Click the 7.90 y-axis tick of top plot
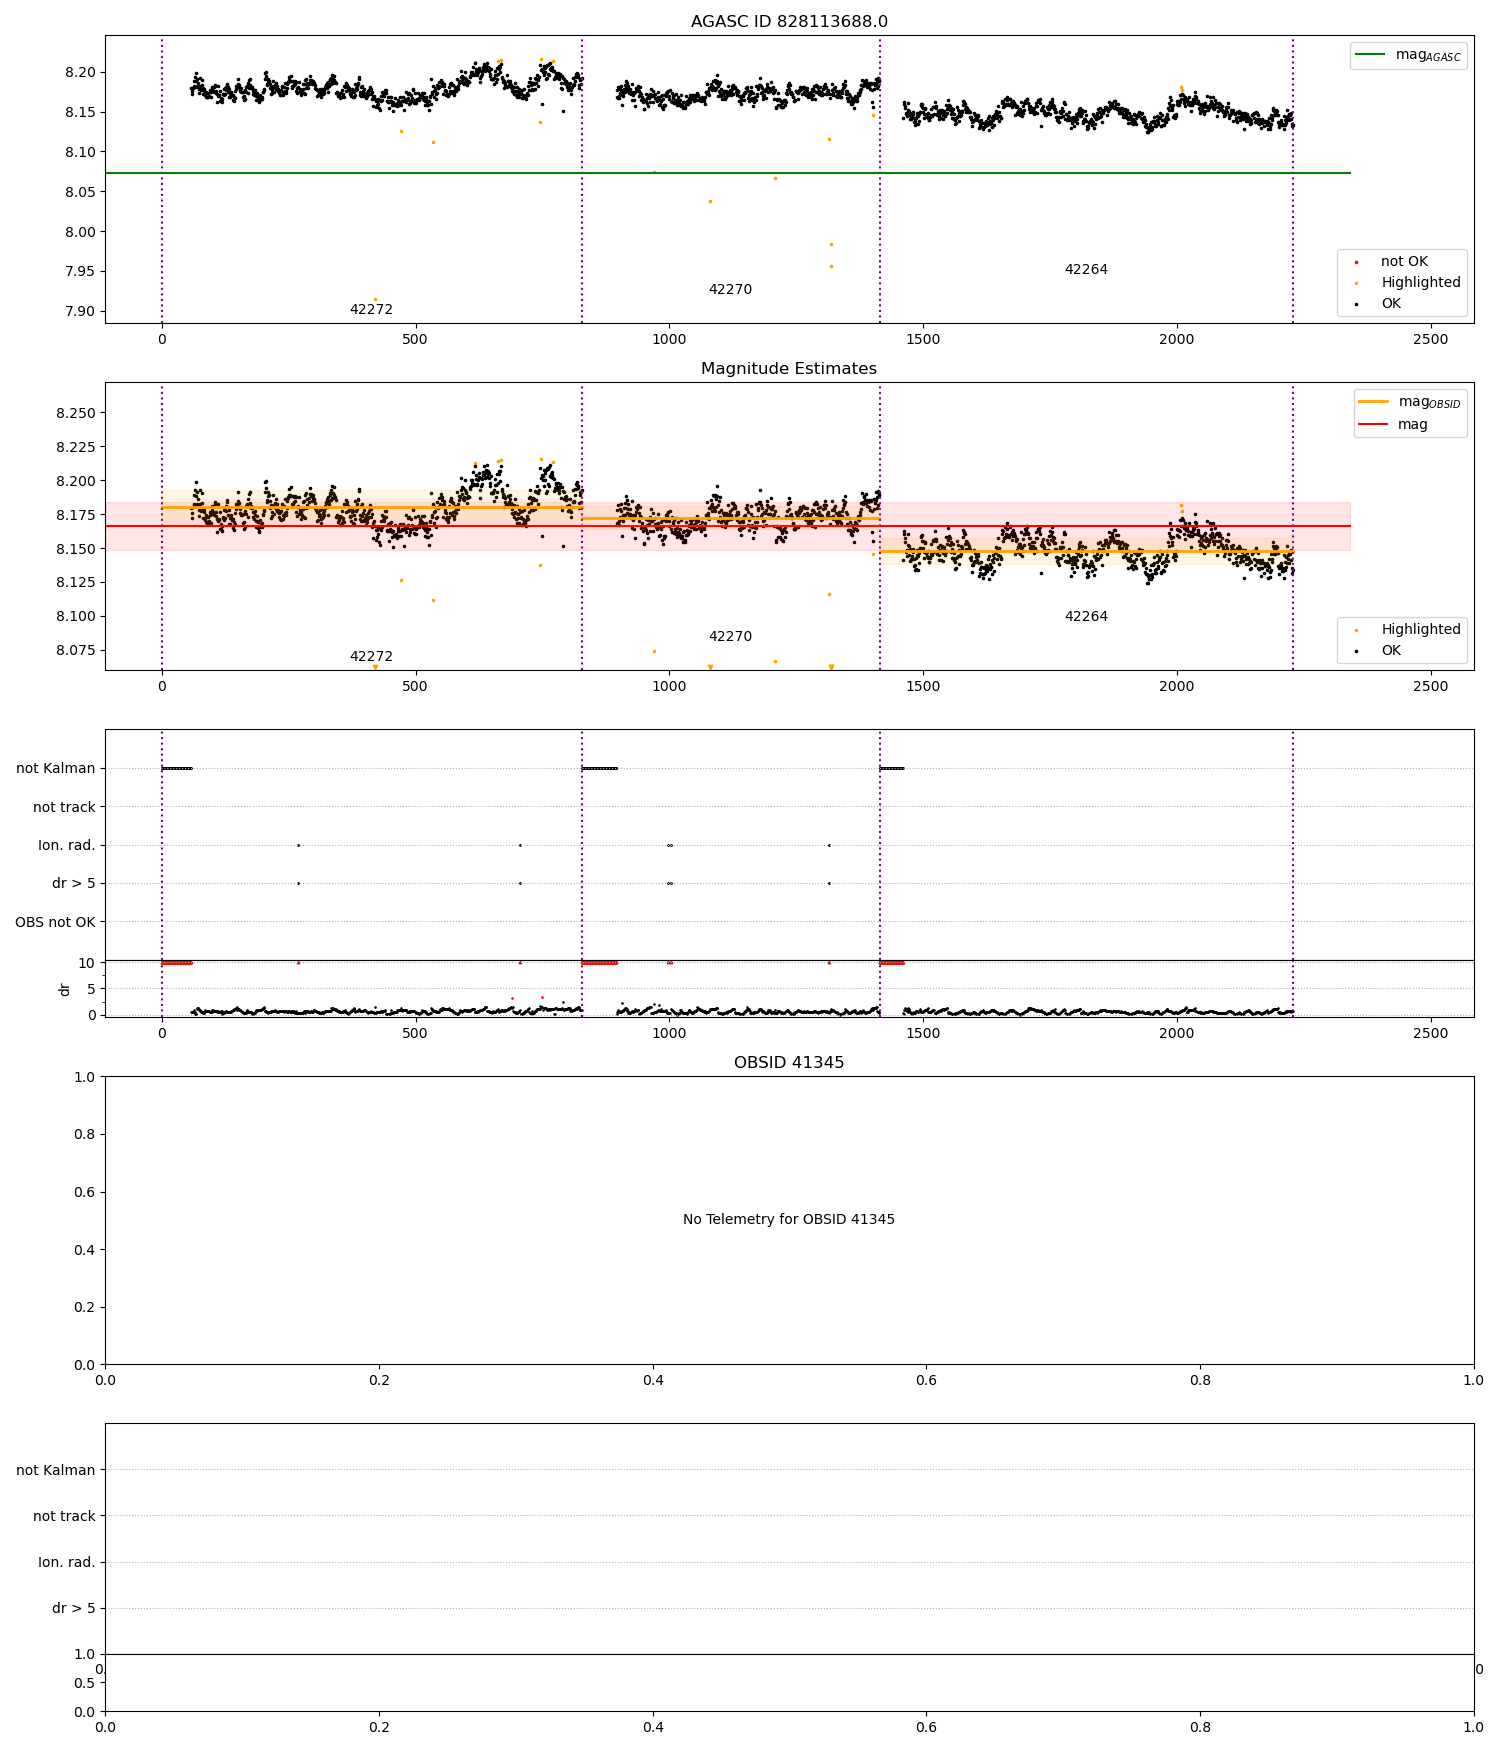Image resolution: width=1500 pixels, height=1750 pixels. [81, 312]
